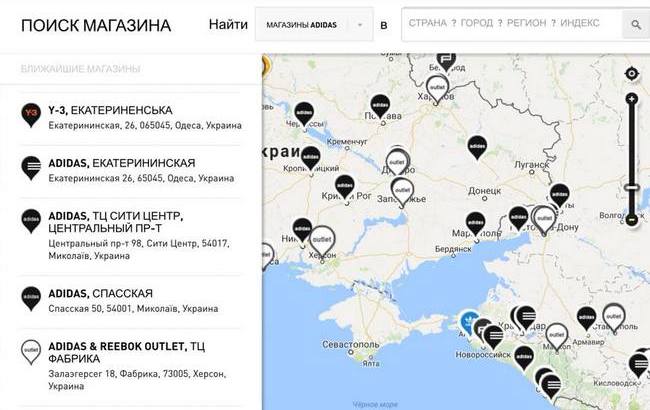Click adidas map pin at Полтава
Image resolution: width=650 pixels, height=410 pixels.
(x=380, y=107)
